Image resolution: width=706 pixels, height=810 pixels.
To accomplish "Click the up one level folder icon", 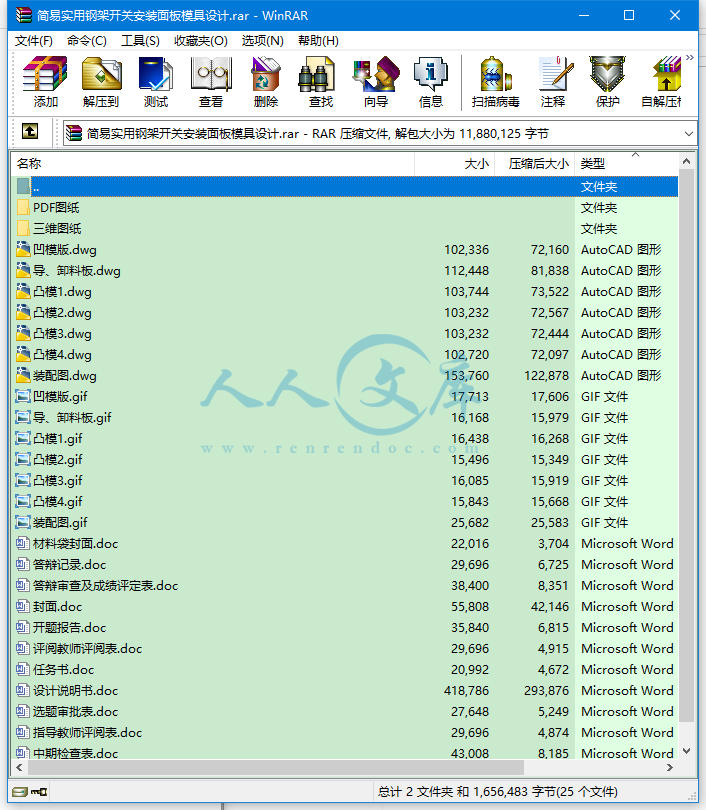I will click(x=30, y=132).
